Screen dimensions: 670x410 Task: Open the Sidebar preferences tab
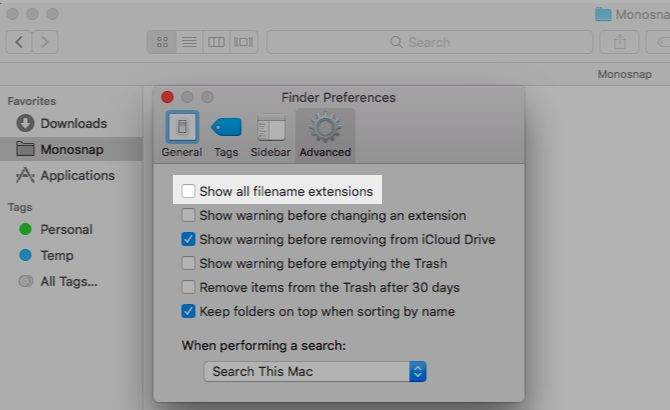[270, 134]
